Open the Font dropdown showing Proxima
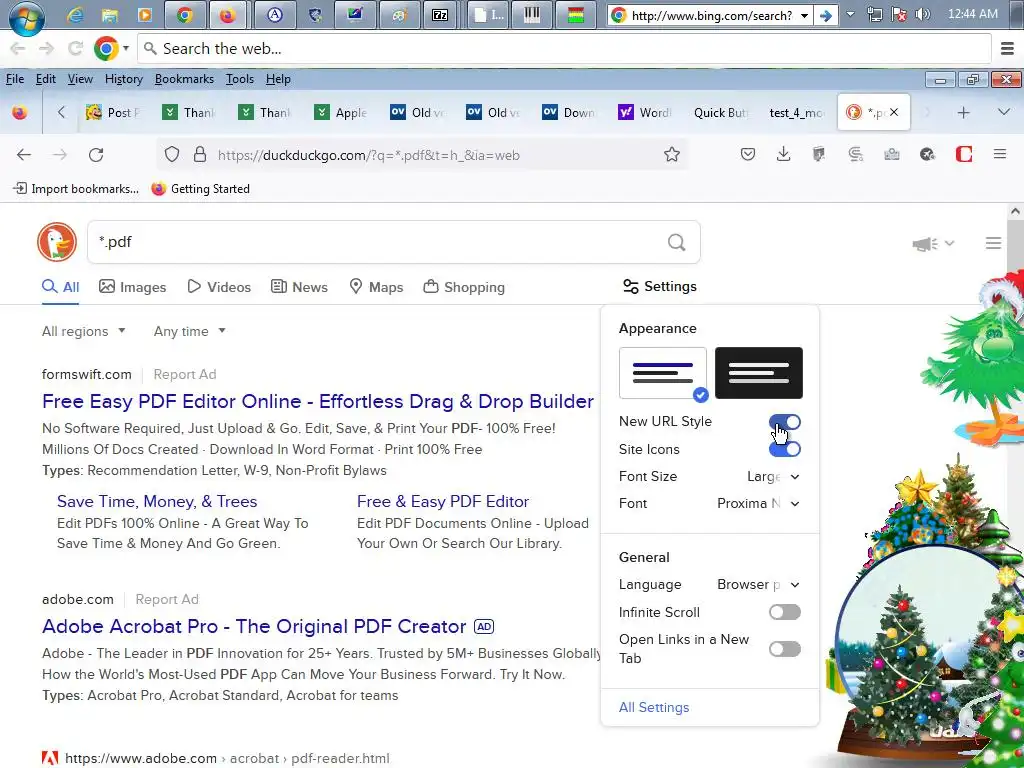The image size is (1024, 768). (x=758, y=504)
